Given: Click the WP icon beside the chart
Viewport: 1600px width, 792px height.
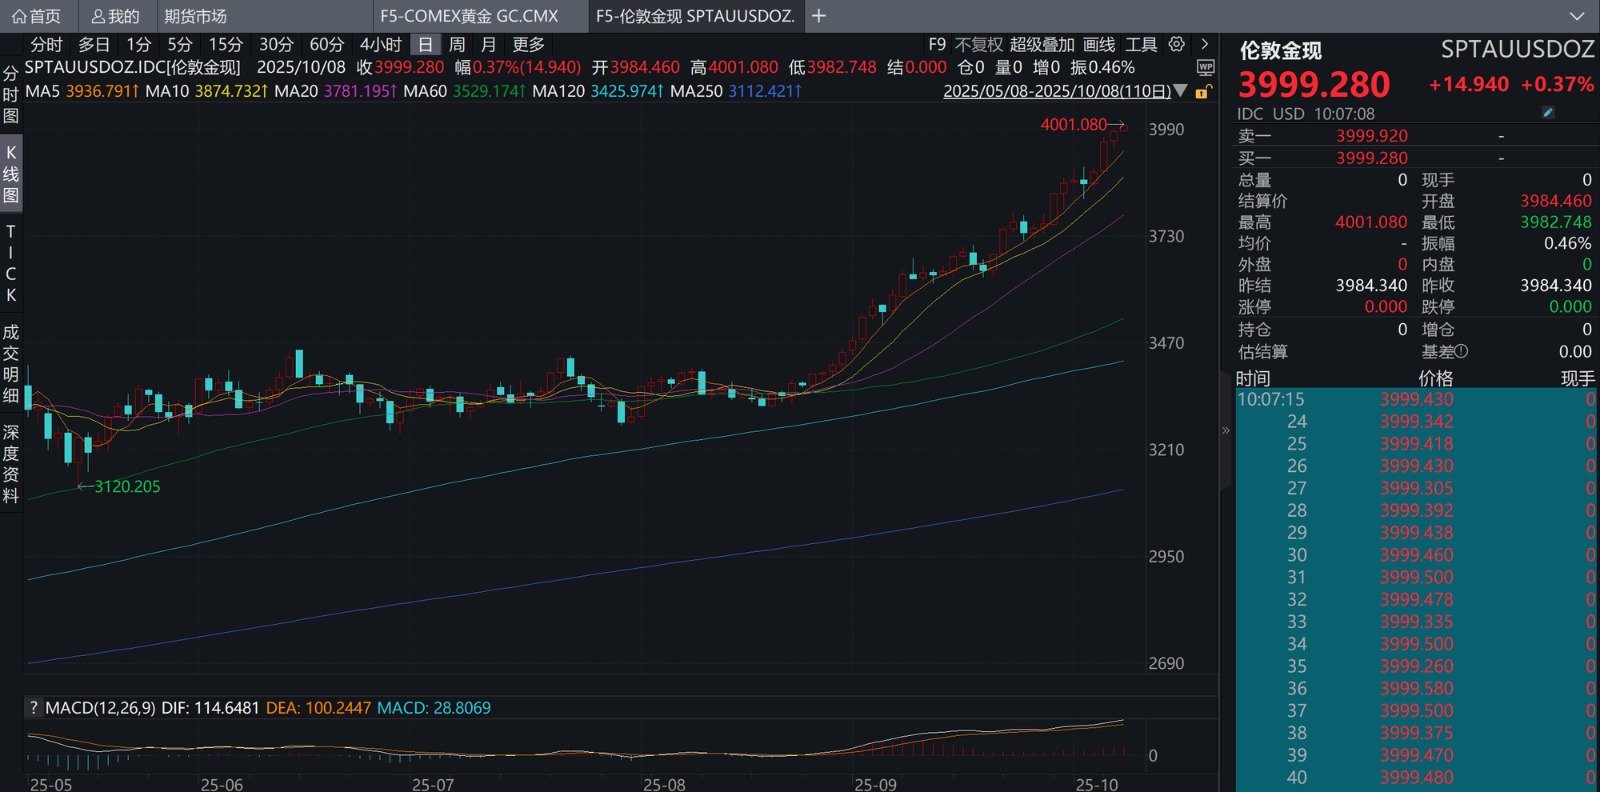Looking at the screenshot, I should coord(1205,68).
